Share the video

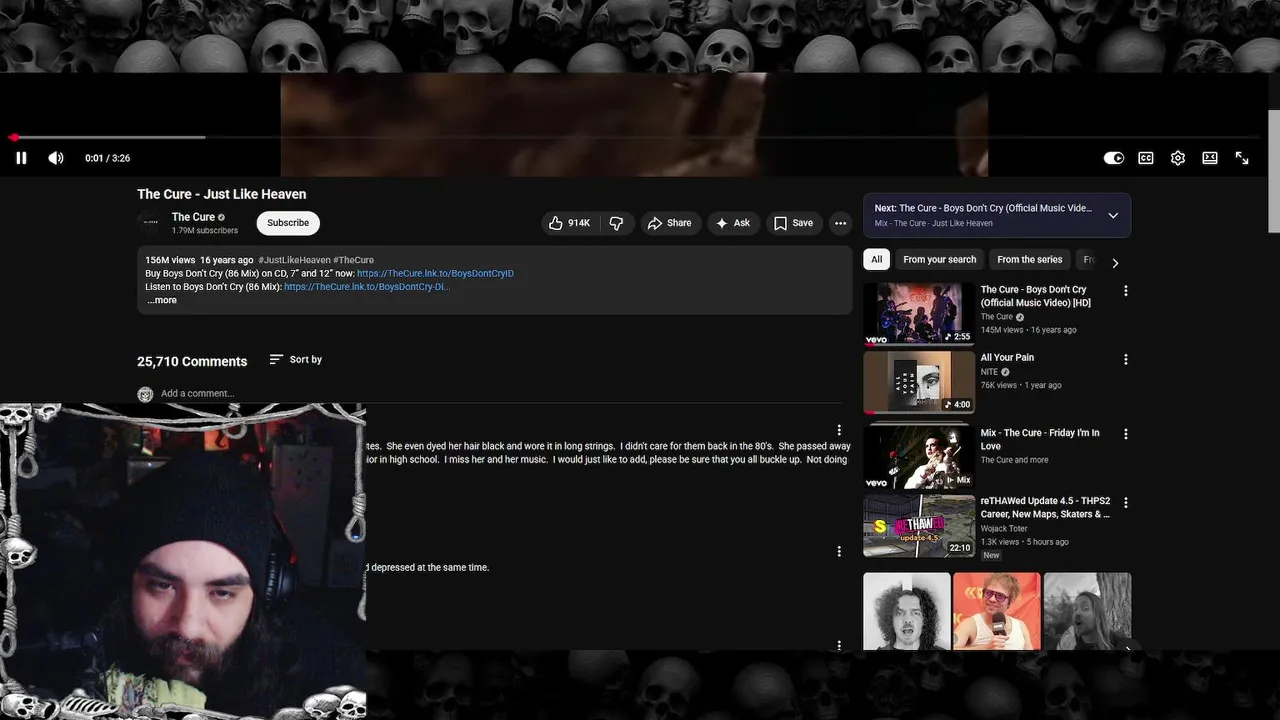[670, 223]
